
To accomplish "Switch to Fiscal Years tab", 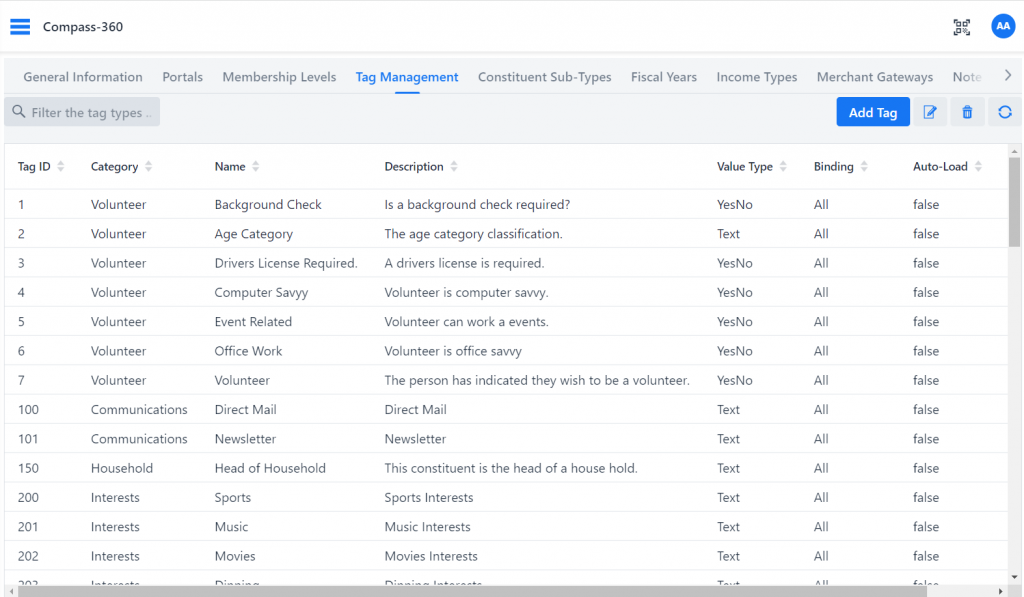I will 664,77.
